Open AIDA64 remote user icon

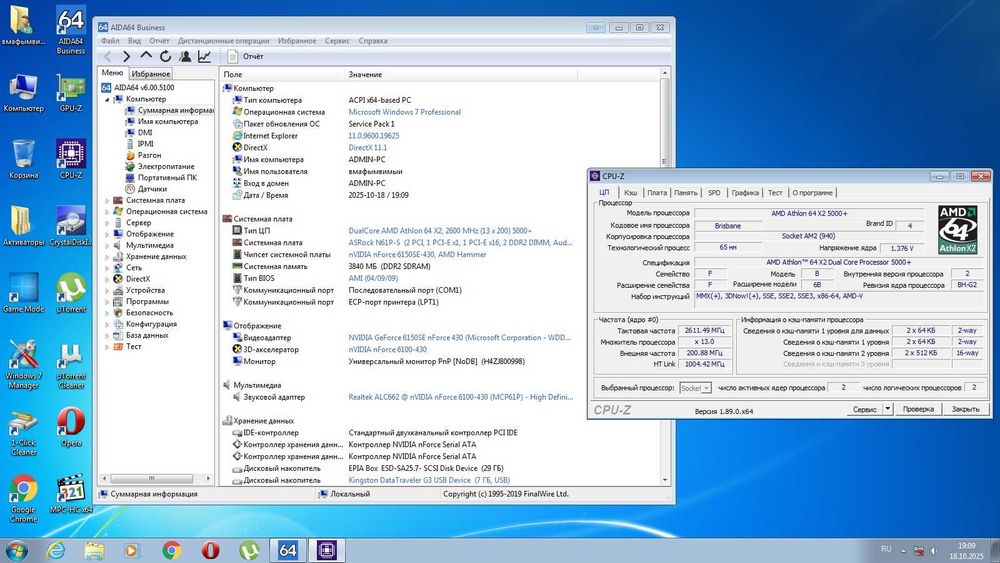click(x=185, y=57)
